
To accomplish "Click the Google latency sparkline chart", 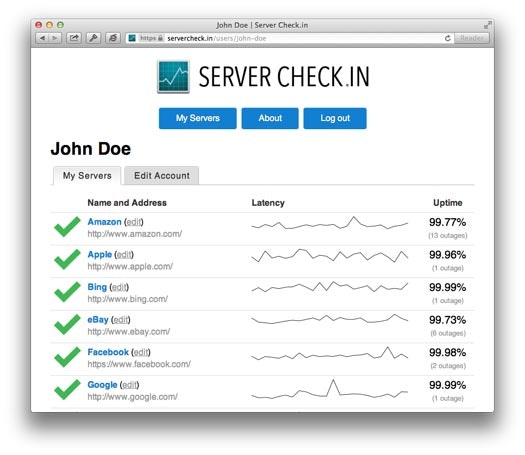I will [x=329, y=389].
